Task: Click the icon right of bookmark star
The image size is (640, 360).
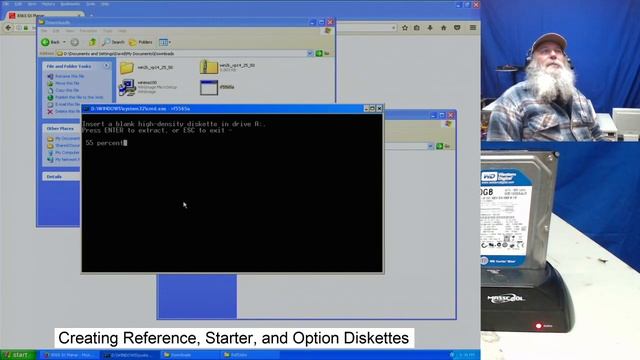Action: [x=417, y=28]
